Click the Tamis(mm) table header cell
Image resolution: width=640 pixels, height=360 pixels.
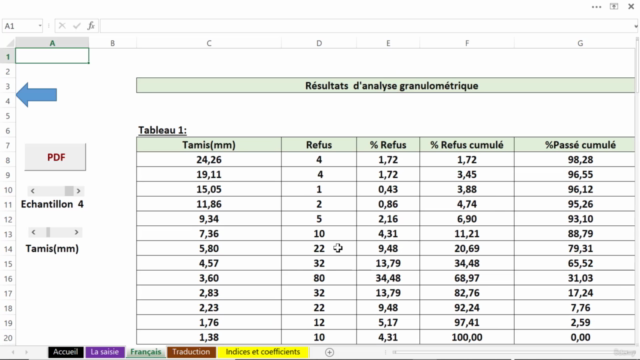(209, 145)
